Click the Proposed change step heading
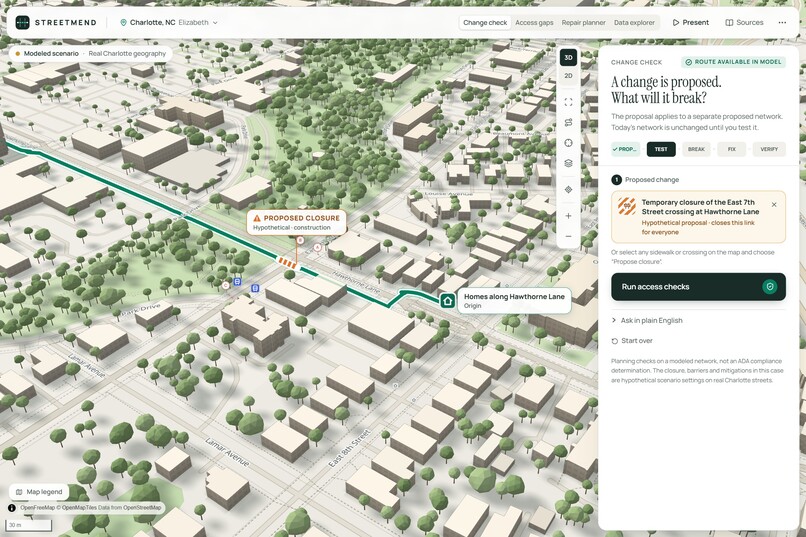Image resolution: width=806 pixels, height=537 pixels. 652,179
